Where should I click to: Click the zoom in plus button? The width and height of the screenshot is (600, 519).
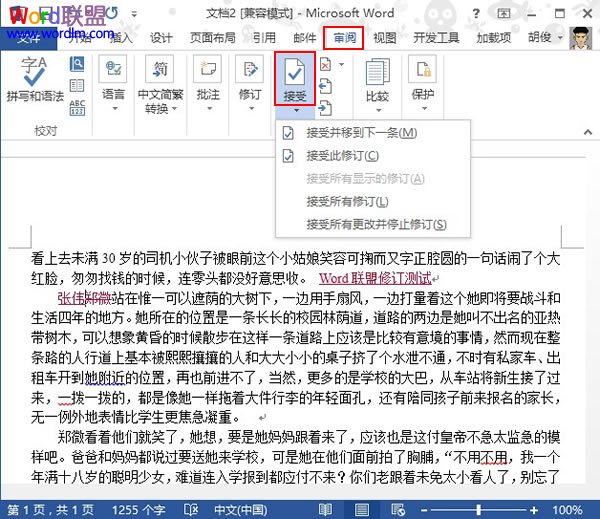click(534, 510)
